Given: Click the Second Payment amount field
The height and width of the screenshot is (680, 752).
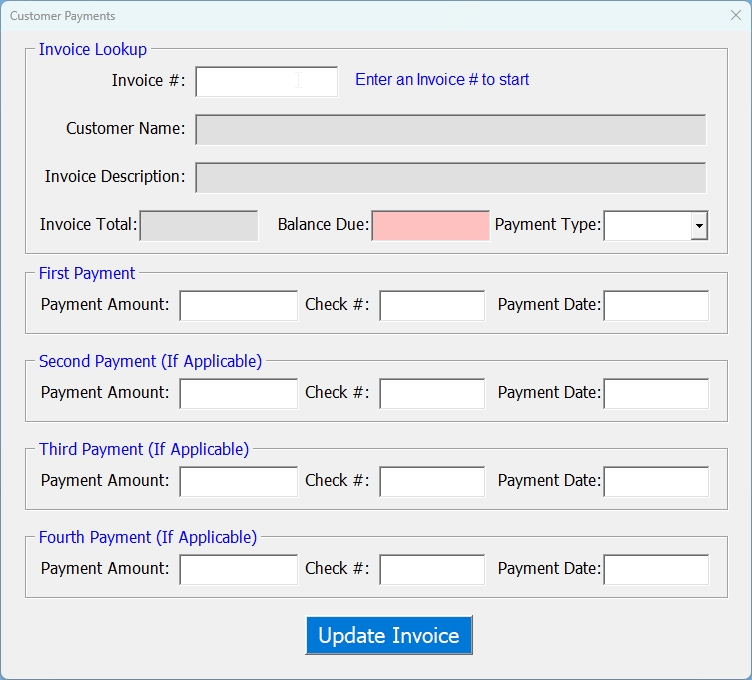Looking at the screenshot, I should click(238, 394).
